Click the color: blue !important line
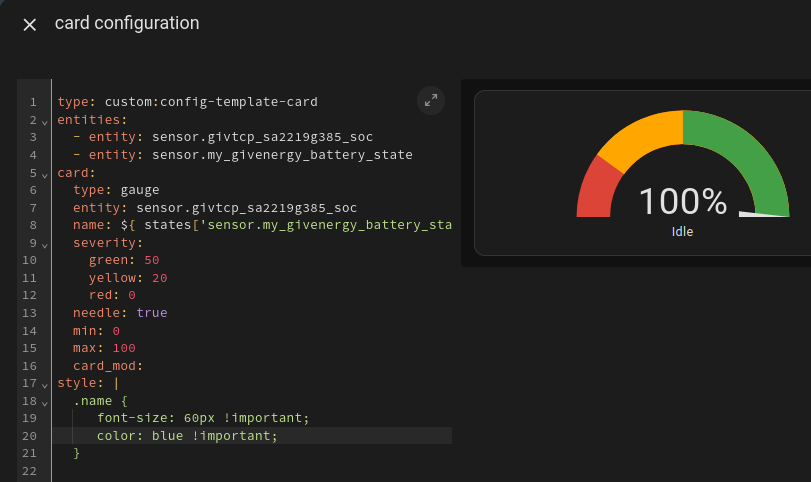The width and height of the screenshot is (811, 482). 187,435
